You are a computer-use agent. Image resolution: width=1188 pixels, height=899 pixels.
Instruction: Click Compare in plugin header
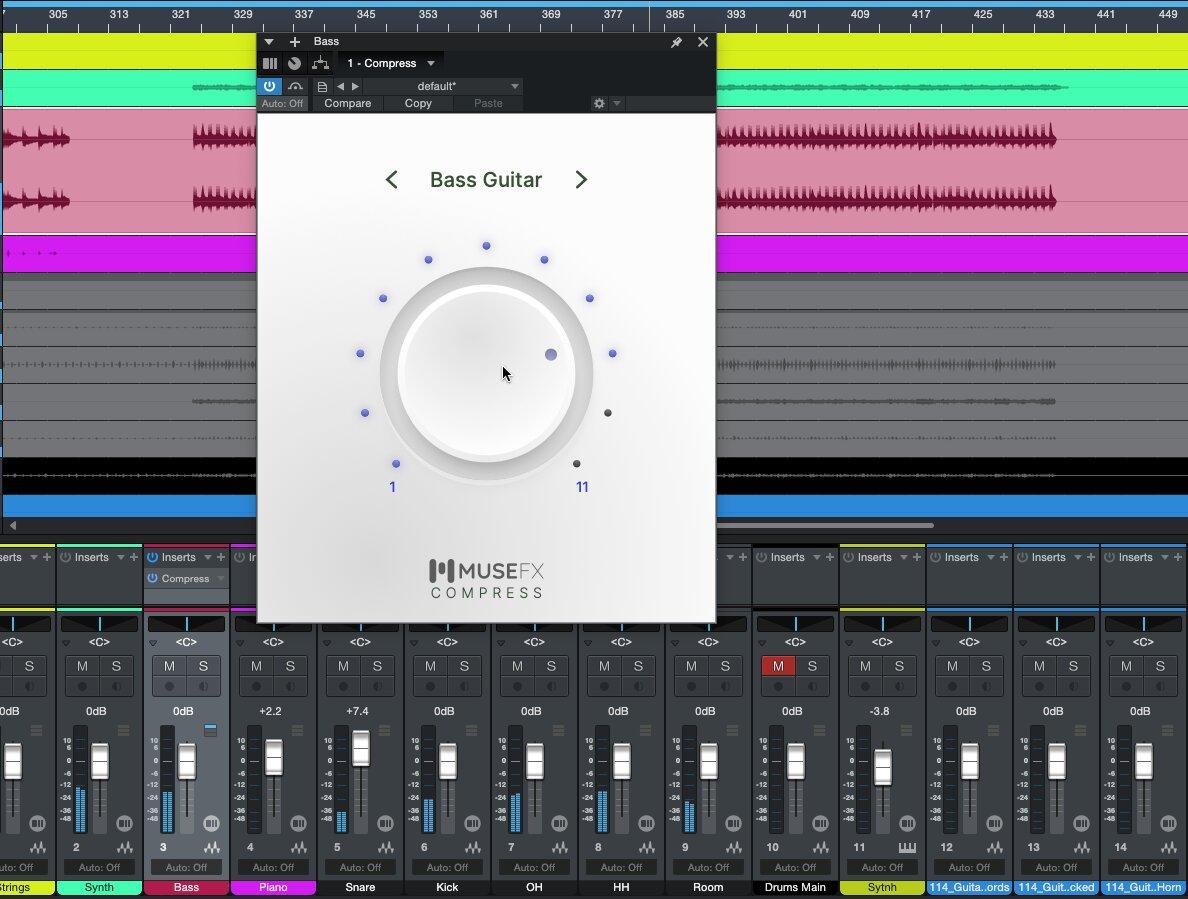(x=348, y=104)
